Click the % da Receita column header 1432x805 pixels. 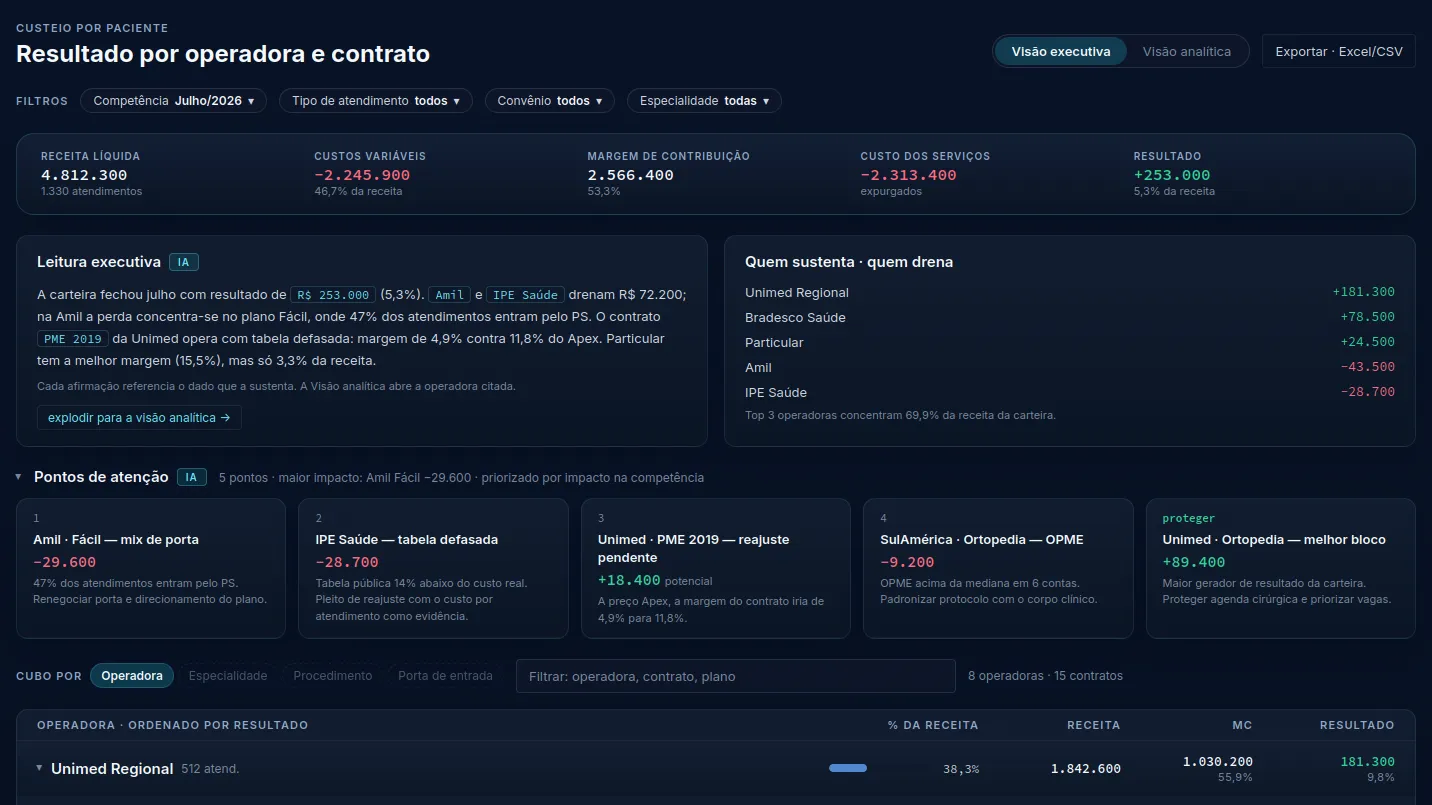933,725
